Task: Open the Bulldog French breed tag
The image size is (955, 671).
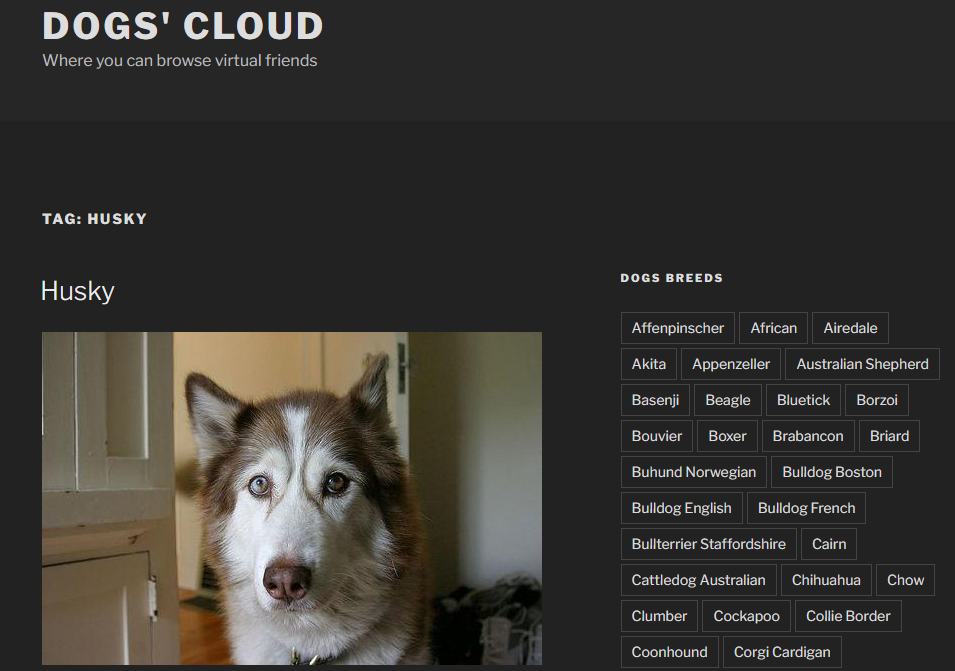Action: [x=806, y=507]
